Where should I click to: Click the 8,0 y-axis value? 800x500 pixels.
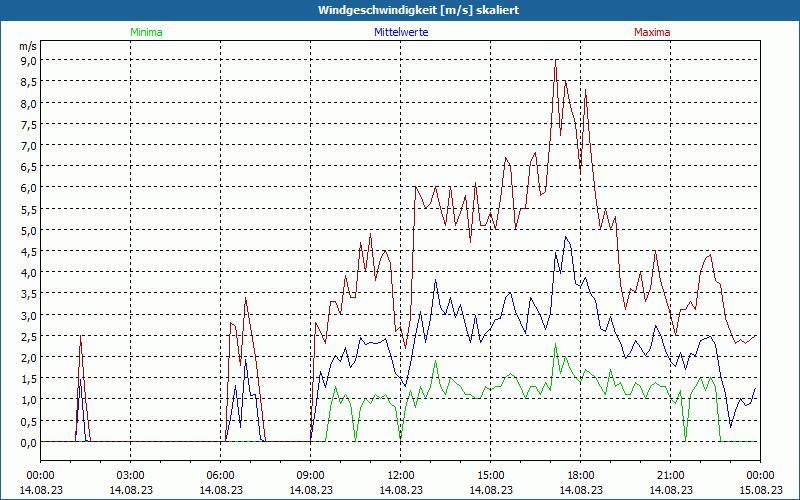(29, 104)
